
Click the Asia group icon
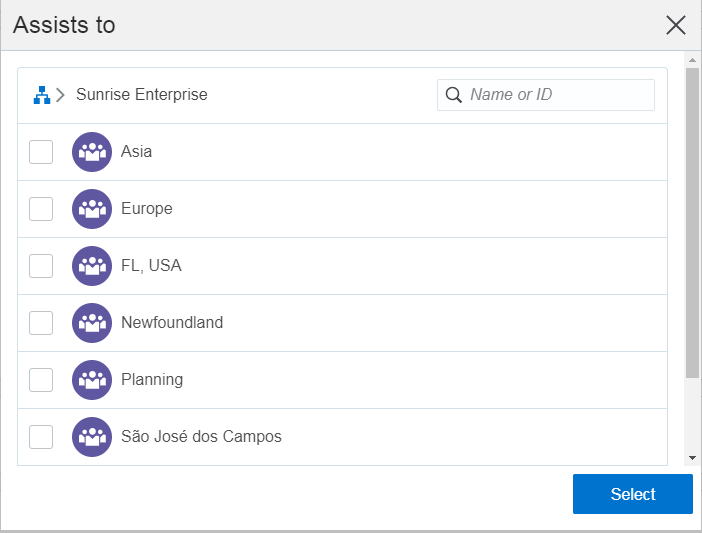coord(92,152)
